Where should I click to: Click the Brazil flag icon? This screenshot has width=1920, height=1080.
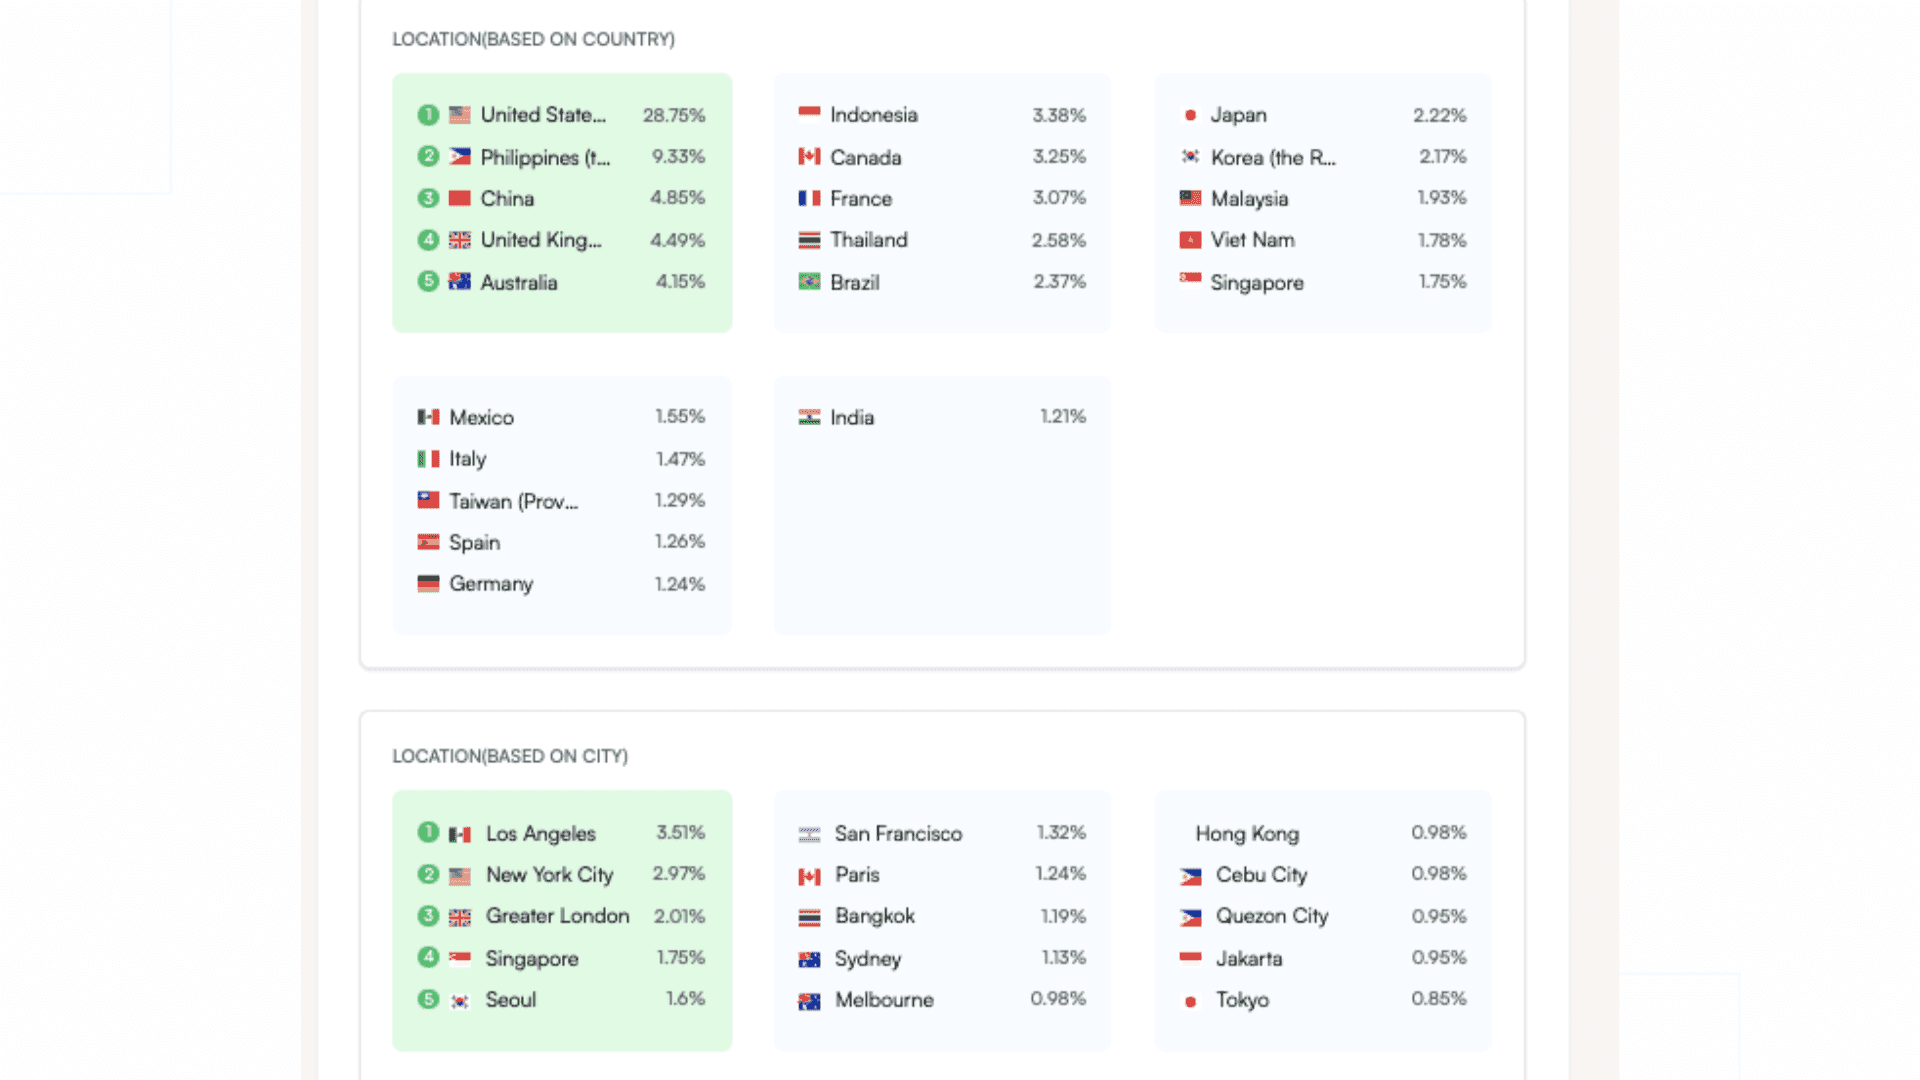[x=809, y=282]
